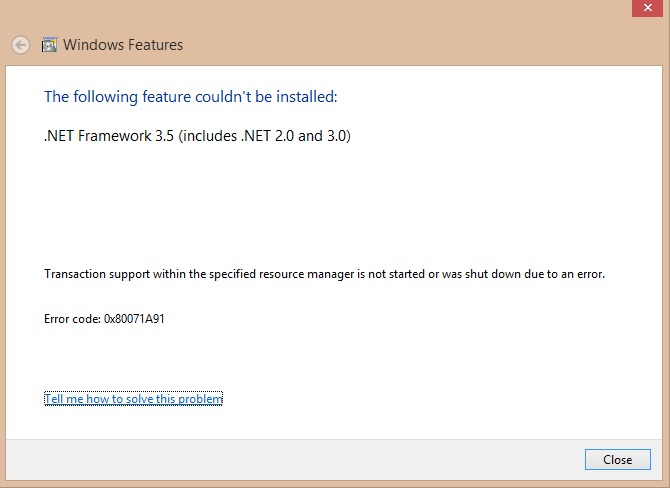Click the word 'feature' in the heading
The width and height of the screenshot is (670, 488).
(x=167, y=97)
